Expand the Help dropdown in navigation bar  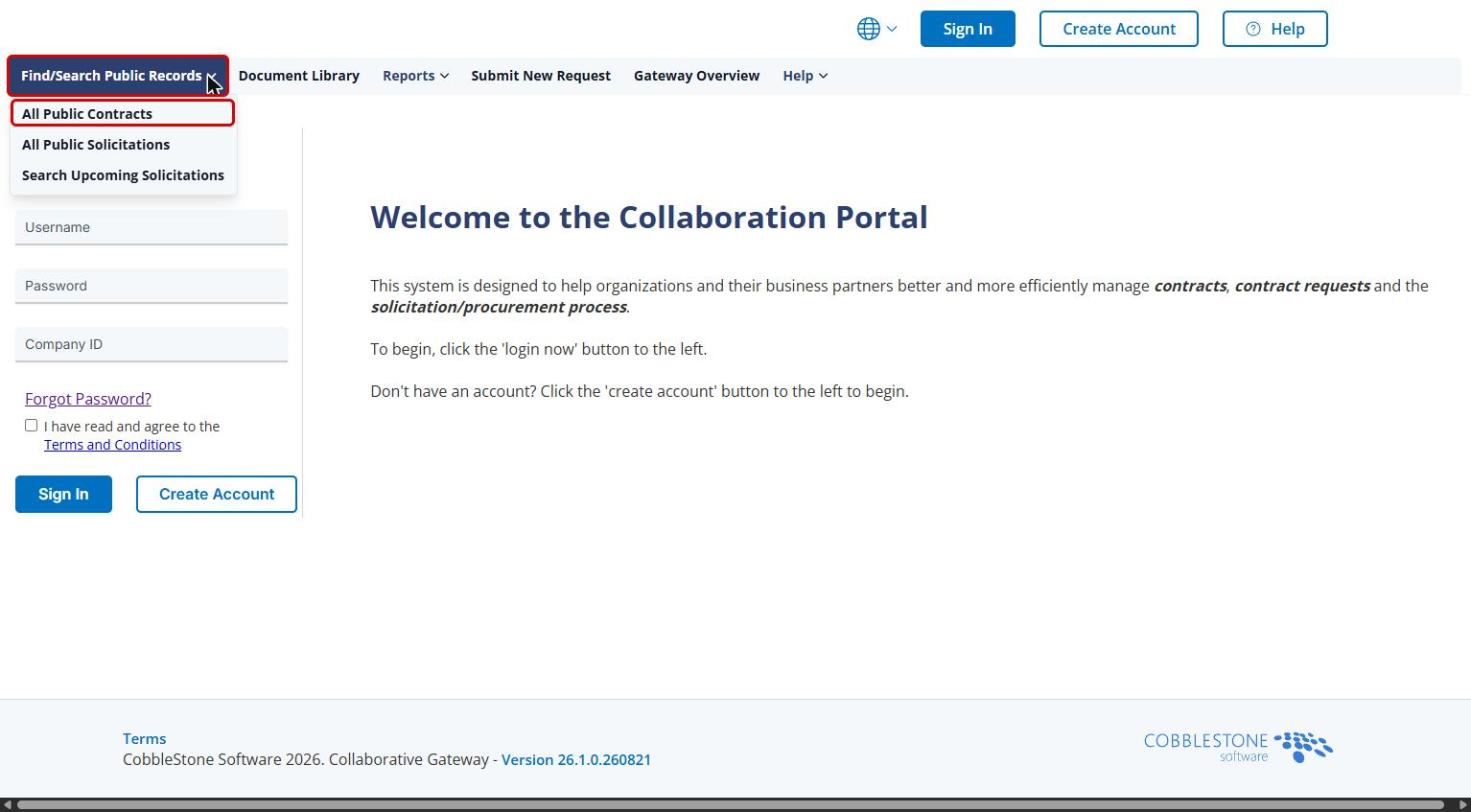point(805,76)
